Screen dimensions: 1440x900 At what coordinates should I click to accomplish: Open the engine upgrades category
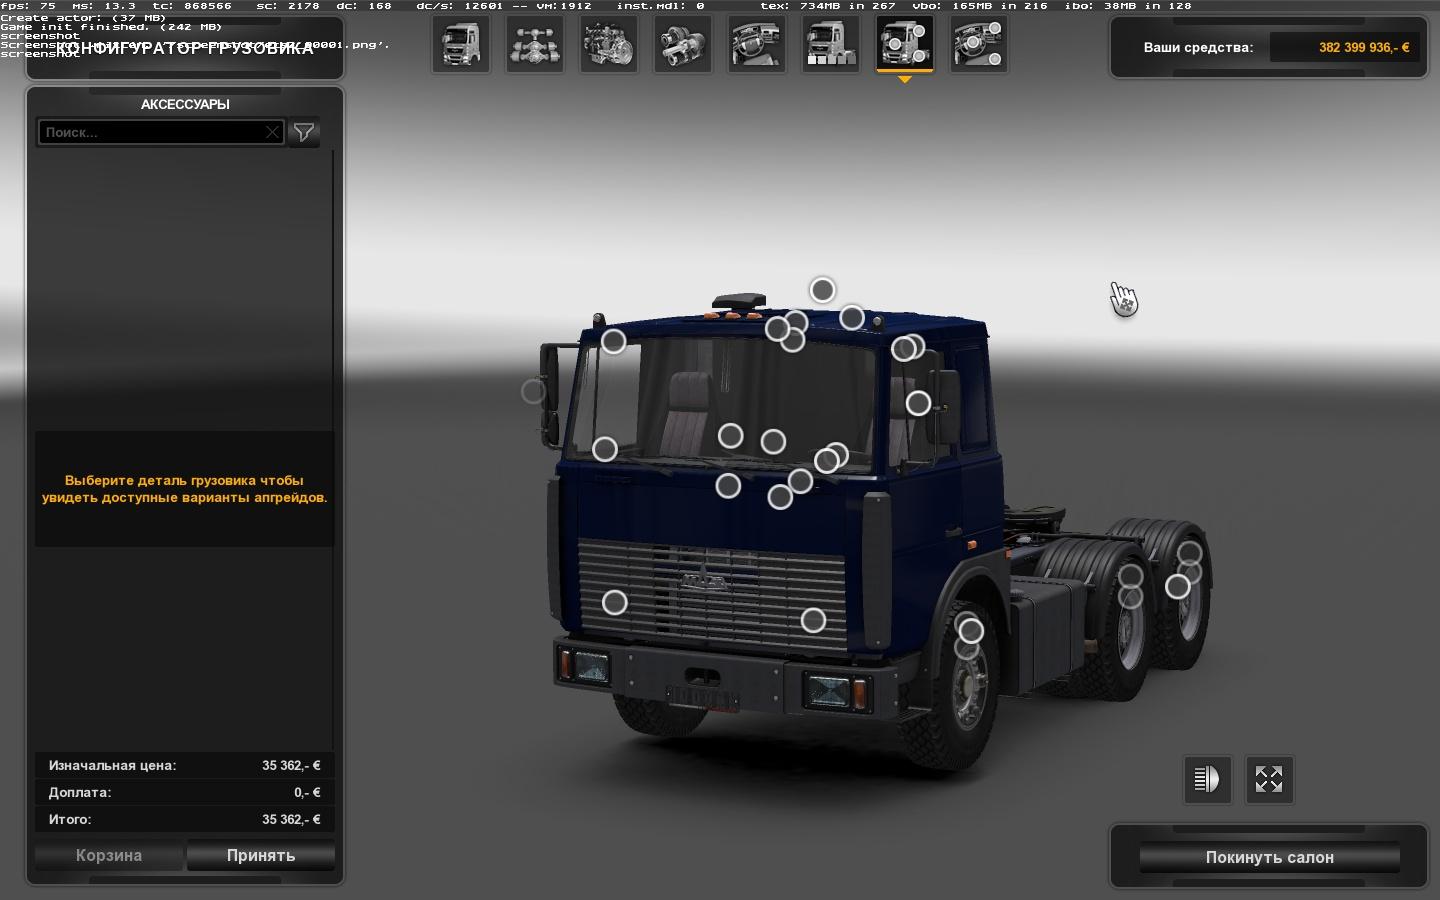tap(609, 44)
